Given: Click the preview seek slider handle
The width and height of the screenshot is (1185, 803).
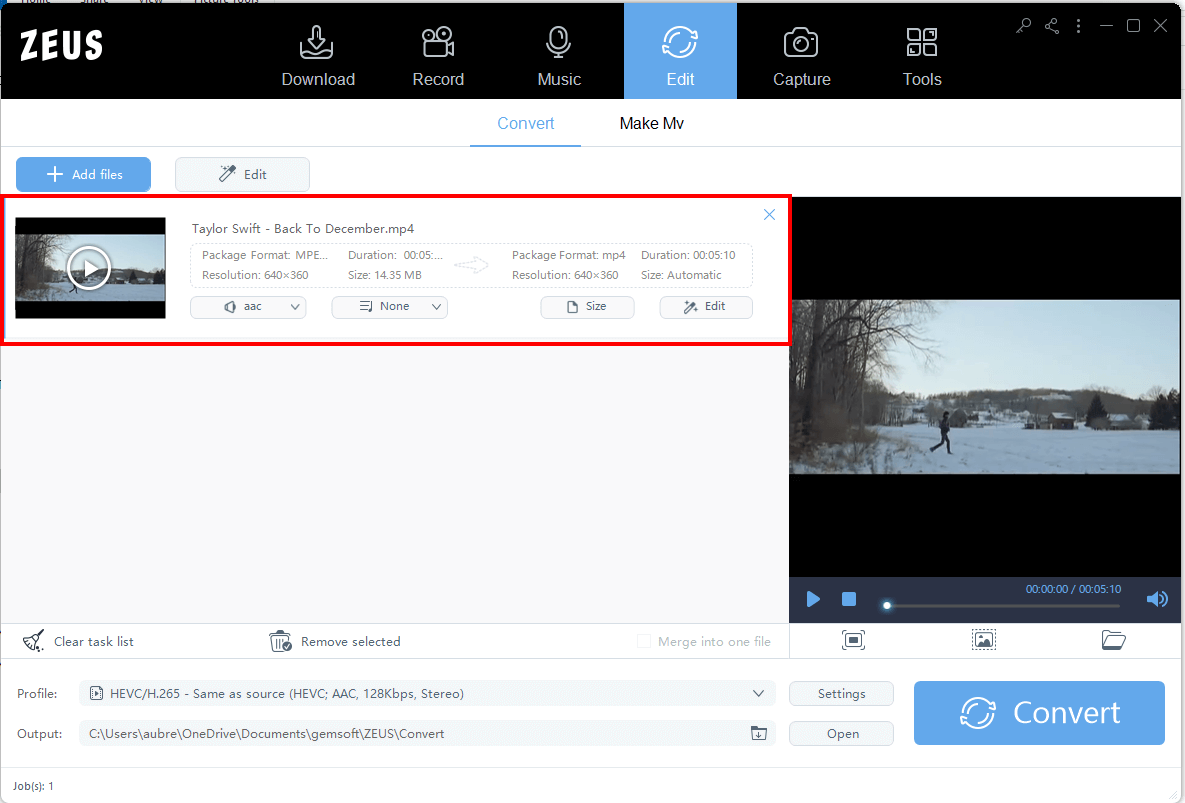Looking at the screenshot, I should point(887,605).
